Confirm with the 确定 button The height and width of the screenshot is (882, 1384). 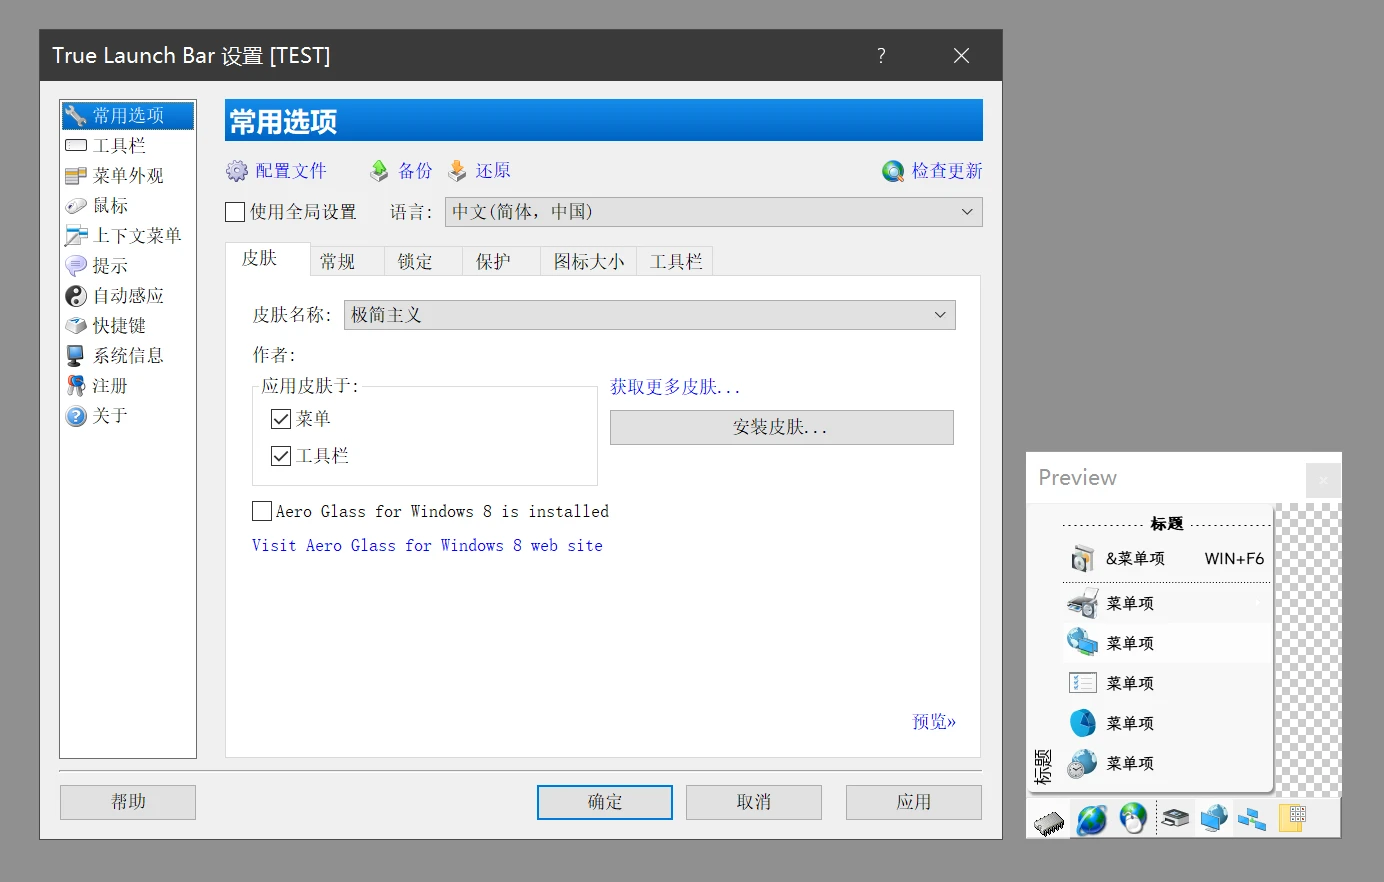pyautogui.click(x=605, y=802)
